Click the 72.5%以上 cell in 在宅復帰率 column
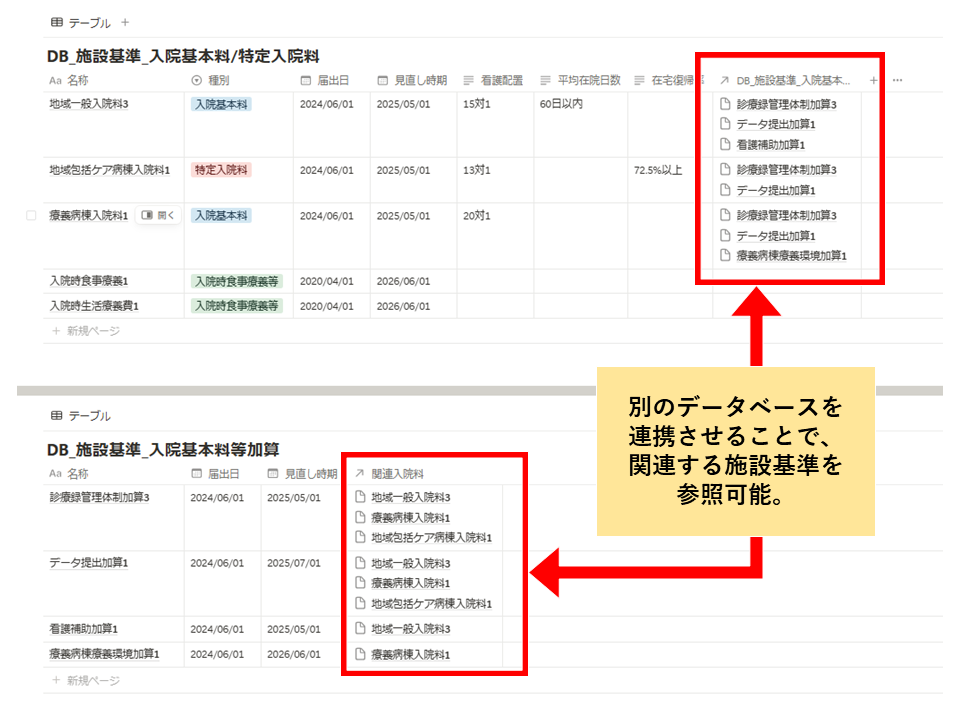Screen dimensions: 960x720 pyautogui.click(x=658, y=170)
